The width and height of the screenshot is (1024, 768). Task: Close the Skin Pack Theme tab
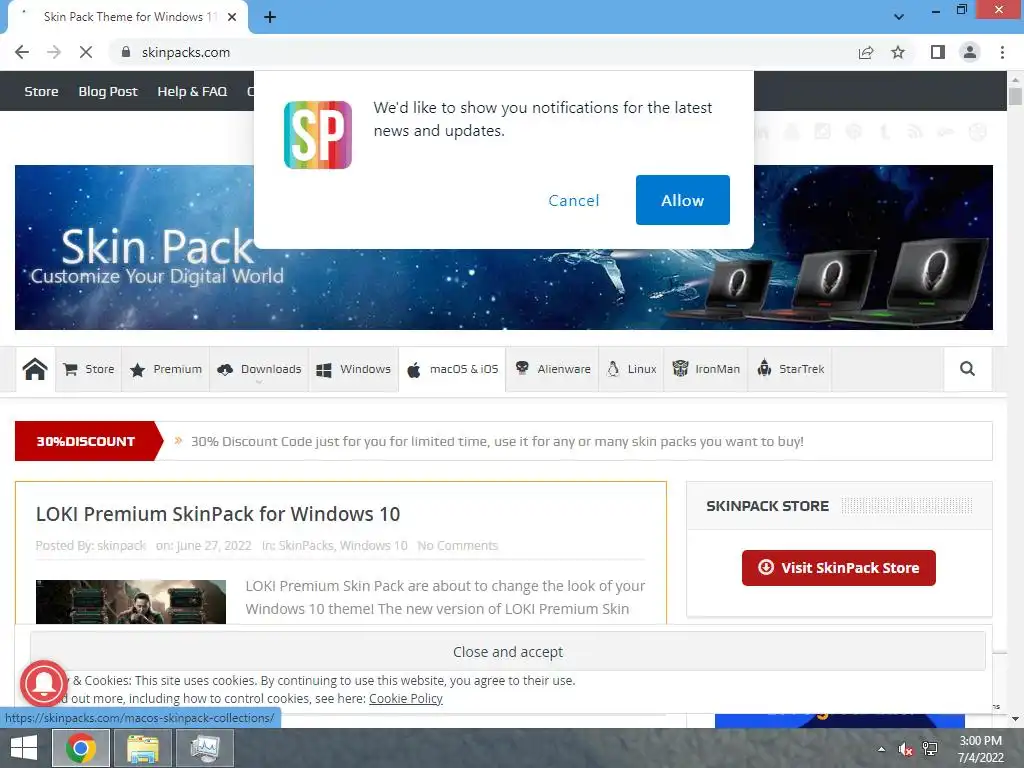(x=232, y=17)
